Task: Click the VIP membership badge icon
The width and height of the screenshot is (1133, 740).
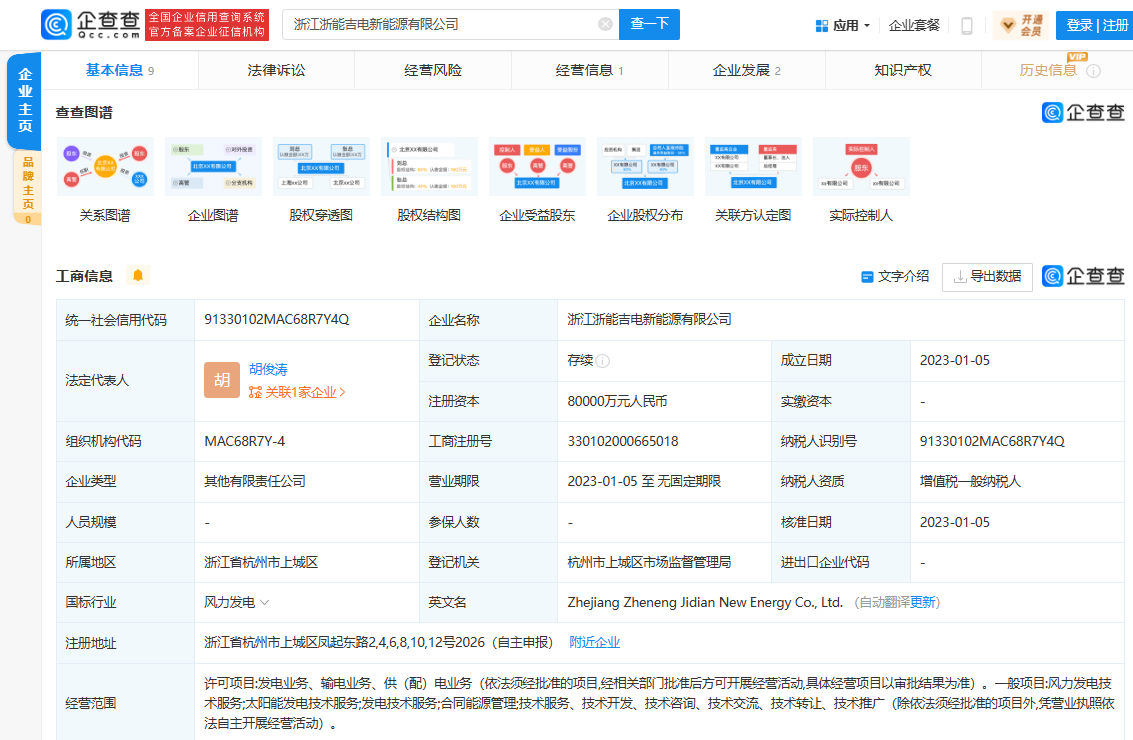Action: (1020, 25)
